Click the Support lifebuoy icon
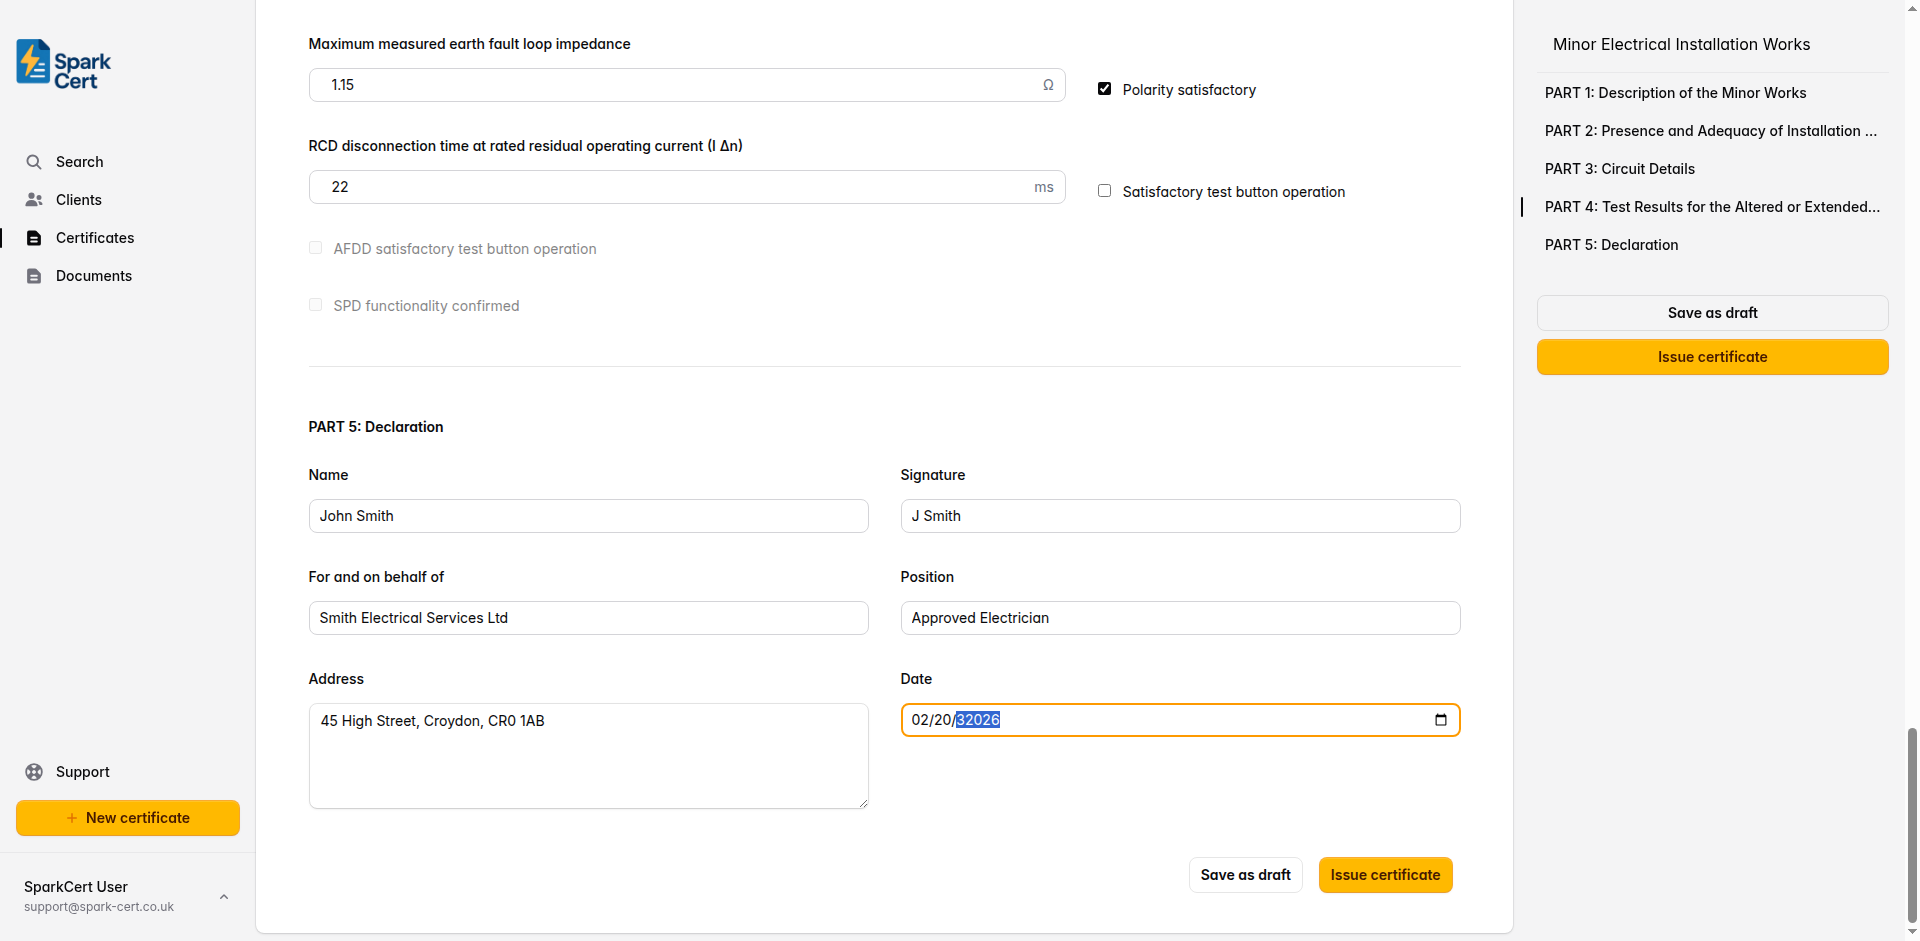Screen dimensions: 1920x941 click(x=34, y=772)
